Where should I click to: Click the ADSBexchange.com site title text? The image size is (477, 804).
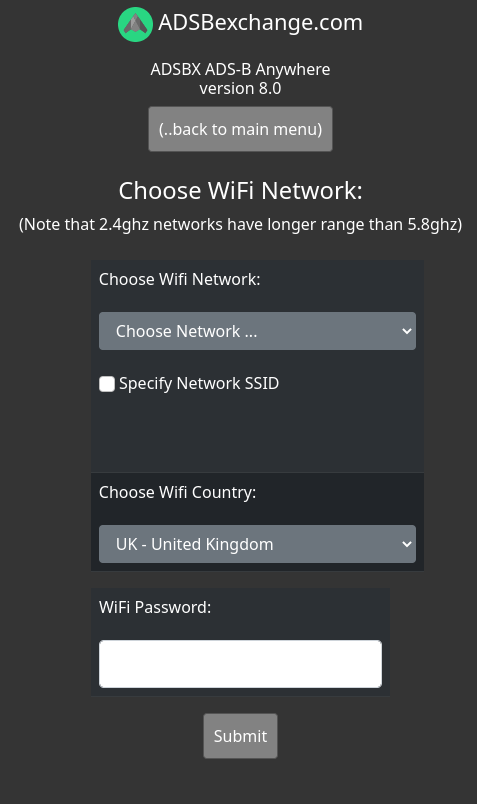[260, 23]
